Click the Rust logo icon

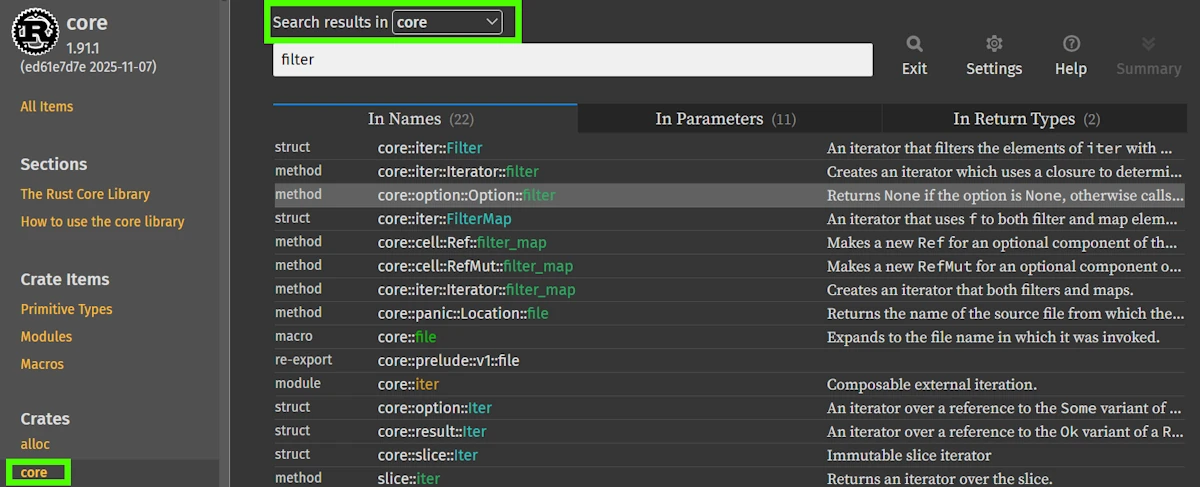(36, 32)
